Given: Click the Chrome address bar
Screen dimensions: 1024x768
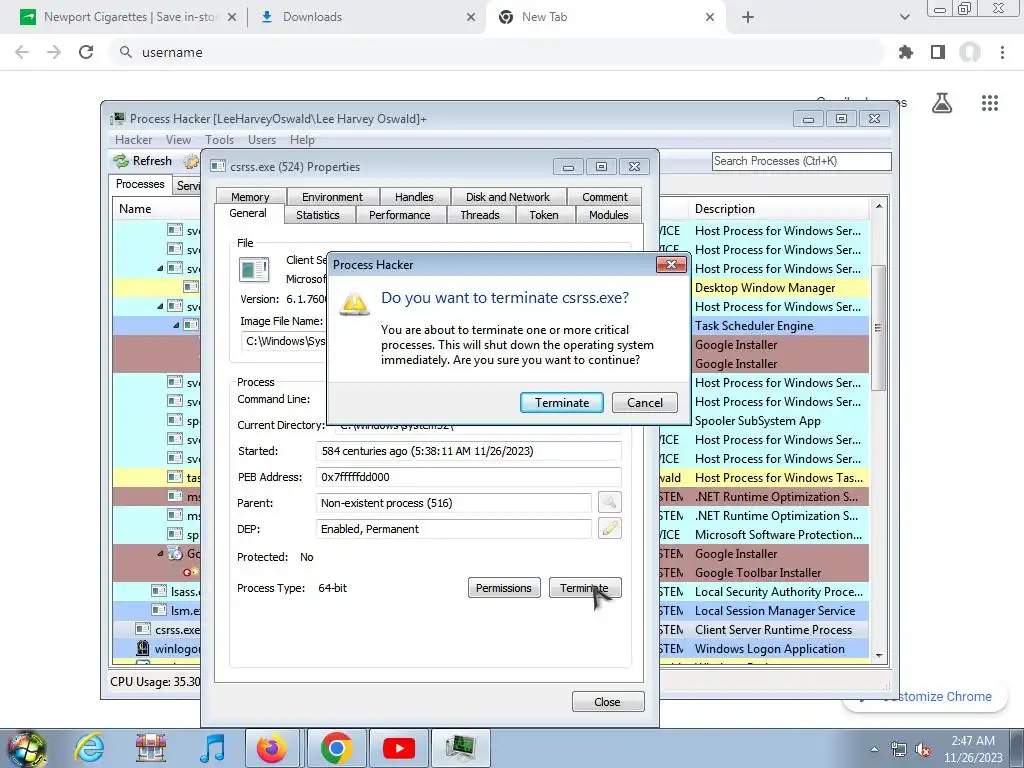Looking at the screenshot, I should pos(496,52).
